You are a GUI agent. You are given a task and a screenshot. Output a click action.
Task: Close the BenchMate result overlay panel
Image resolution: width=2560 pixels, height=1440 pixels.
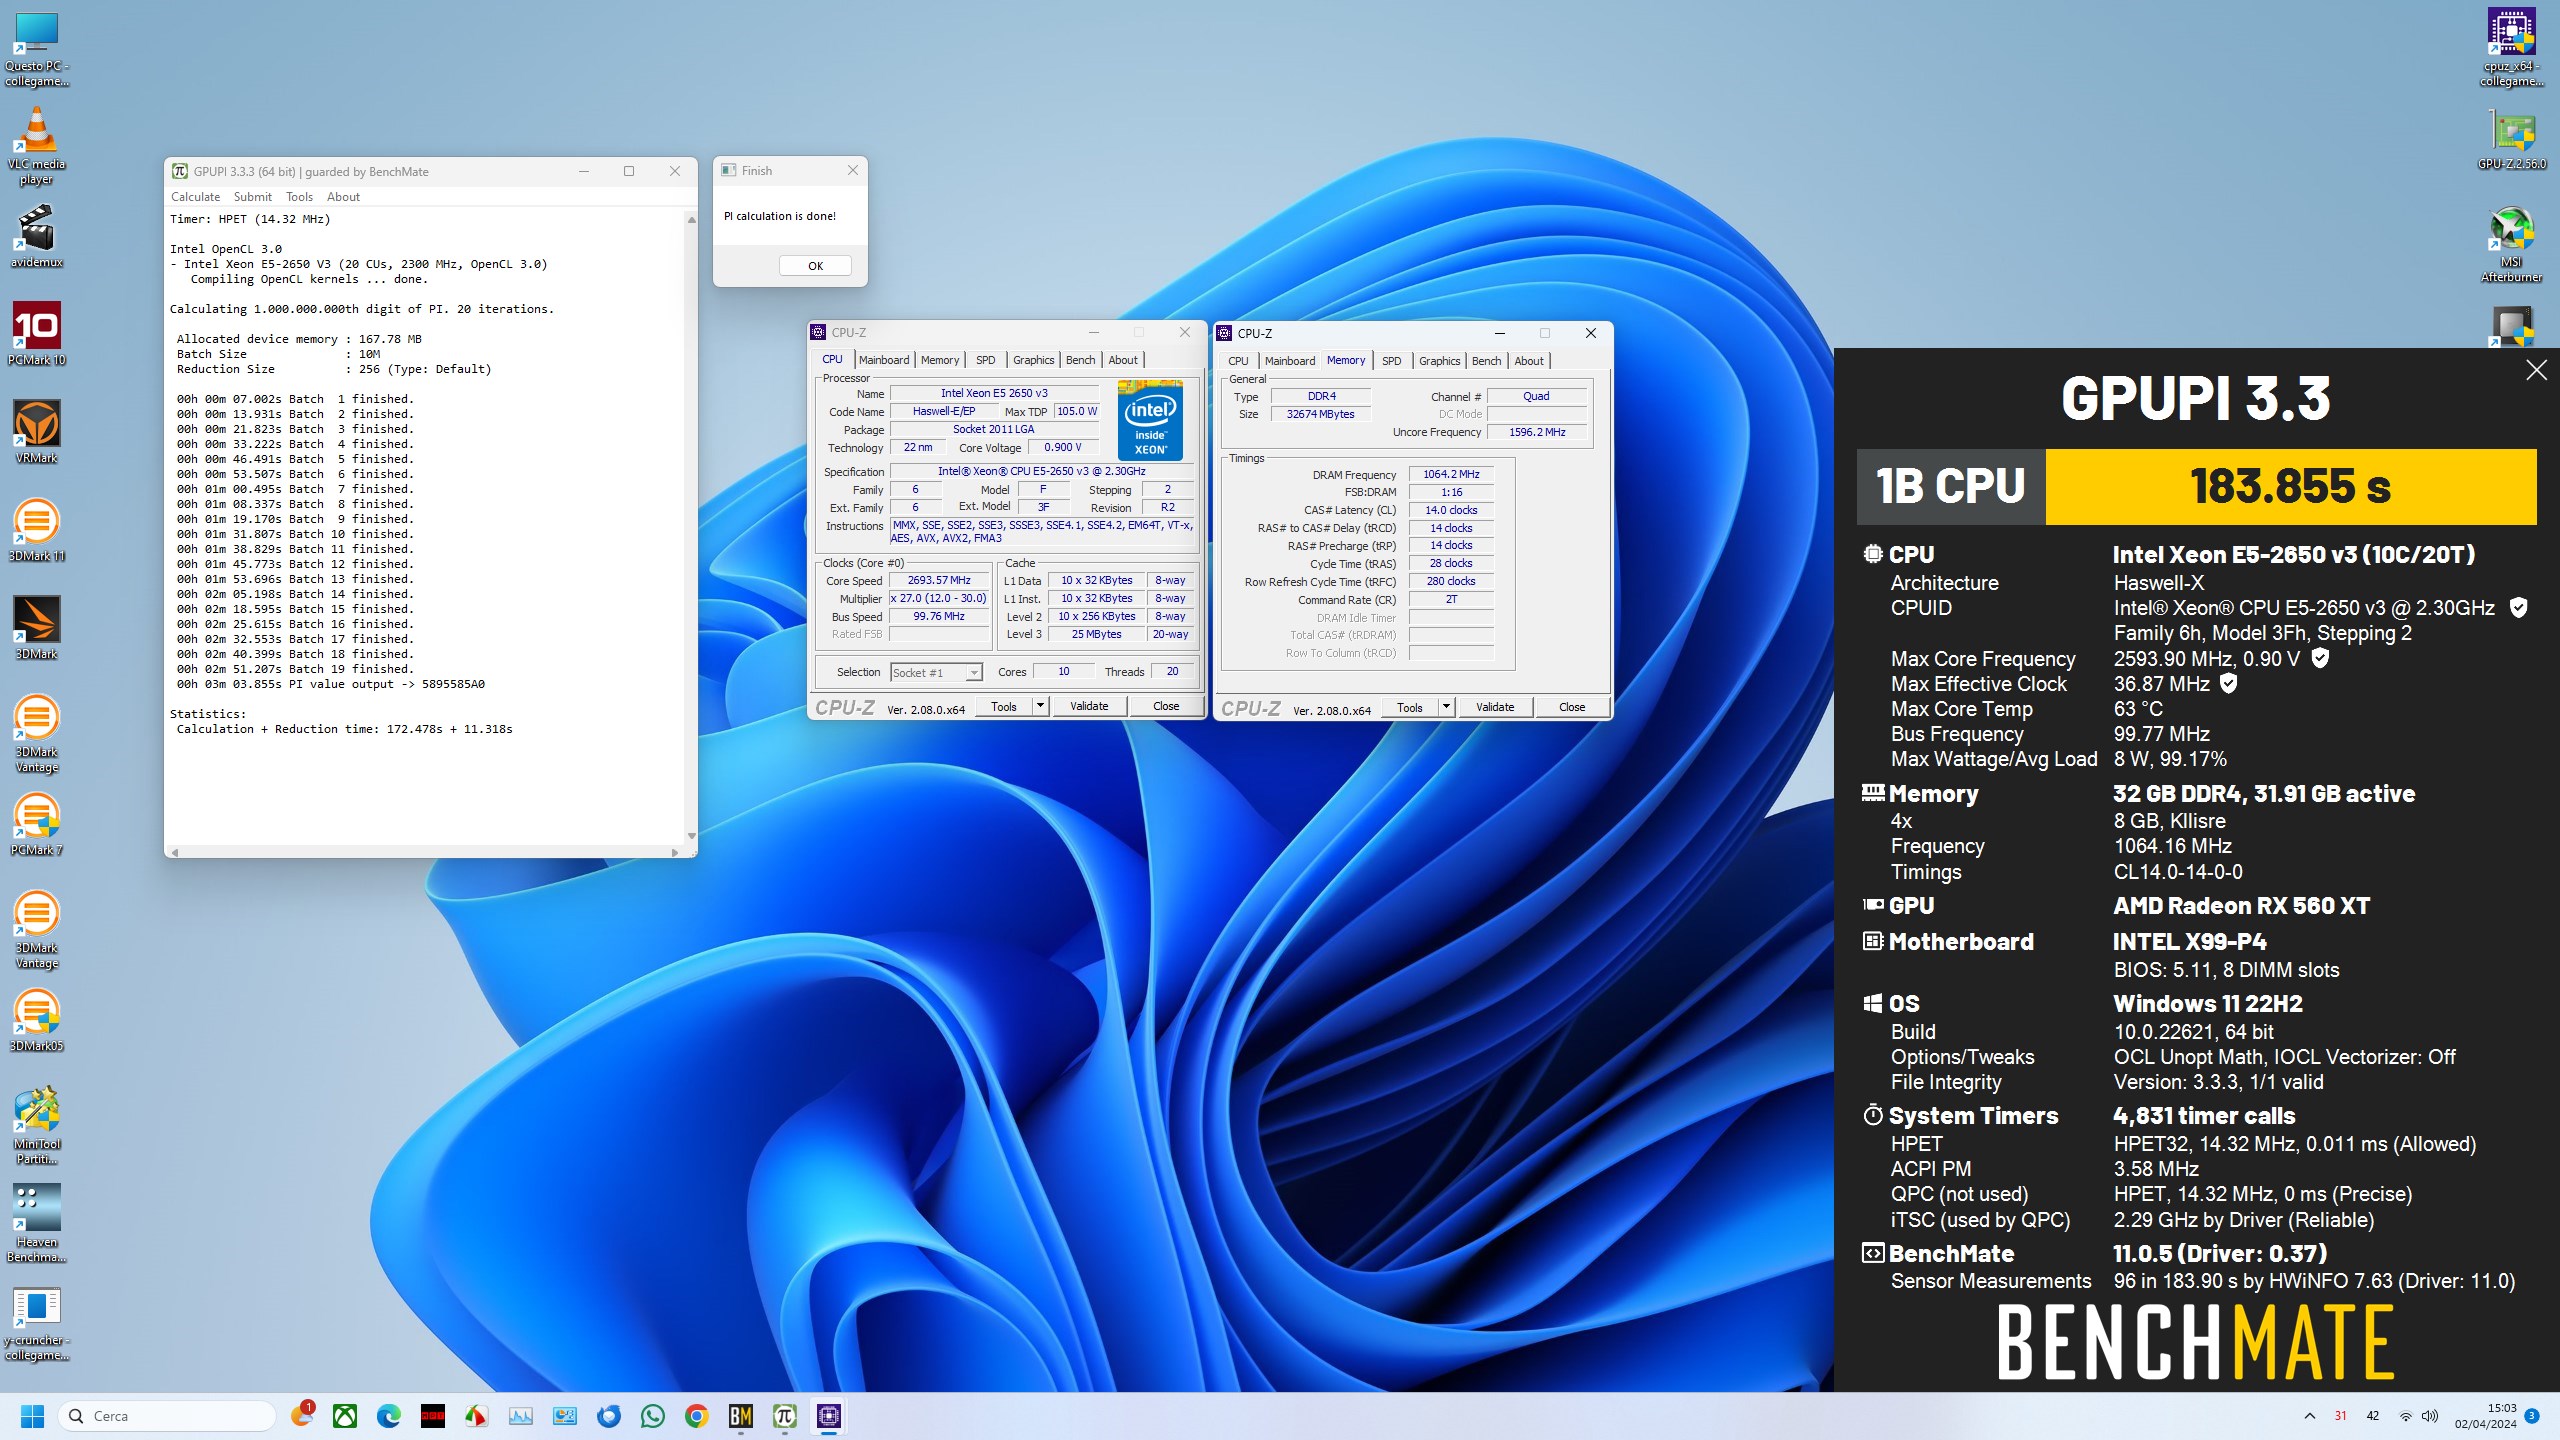2536,370
